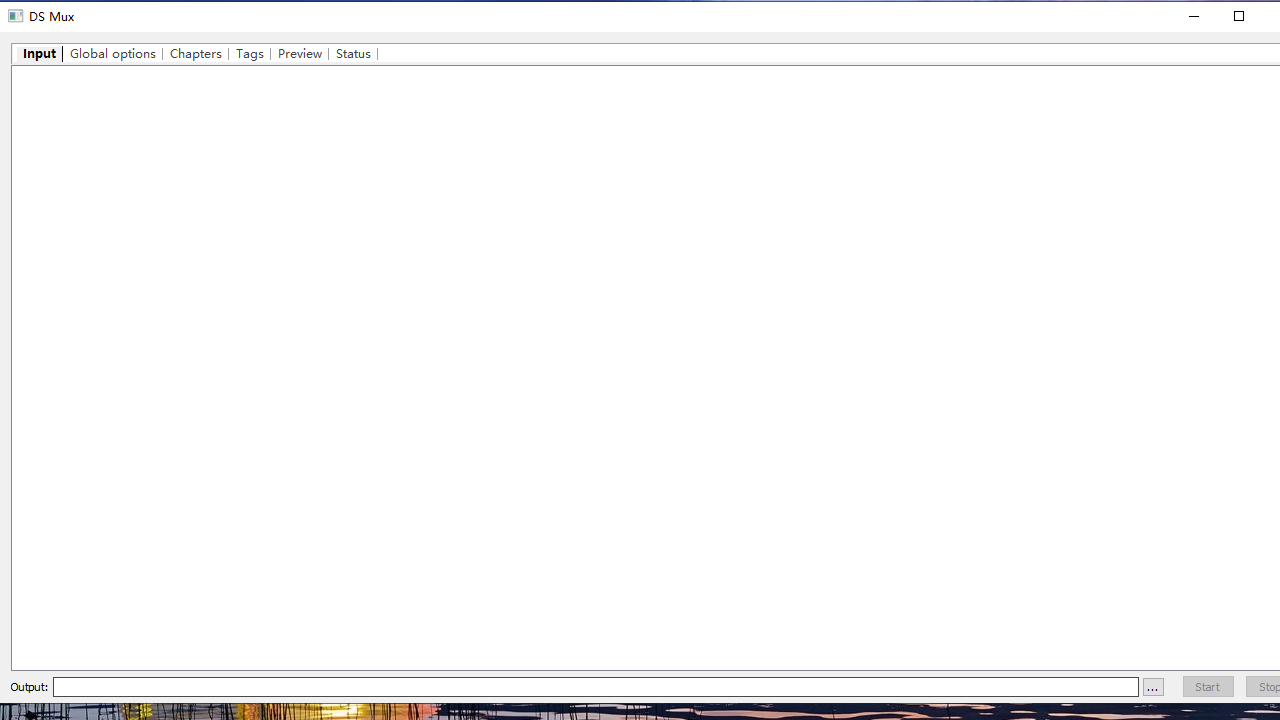Image resolution: width=1280 pixels, height=720 pixels.
Task: Click the empty Input file list area
Action: coord(640,360)
